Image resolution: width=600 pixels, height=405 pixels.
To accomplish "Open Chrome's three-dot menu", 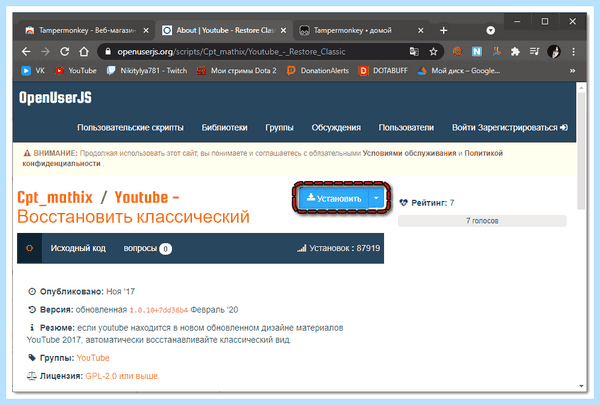I will click(x=573, y=51).
